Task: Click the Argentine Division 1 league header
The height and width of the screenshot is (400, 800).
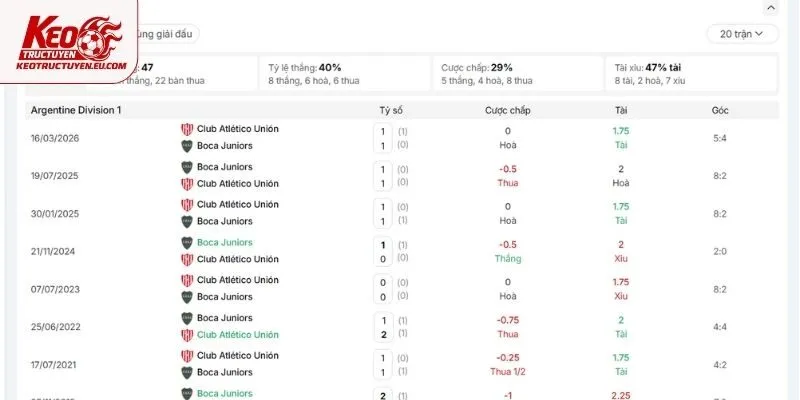Action: [x=76, y=110]
